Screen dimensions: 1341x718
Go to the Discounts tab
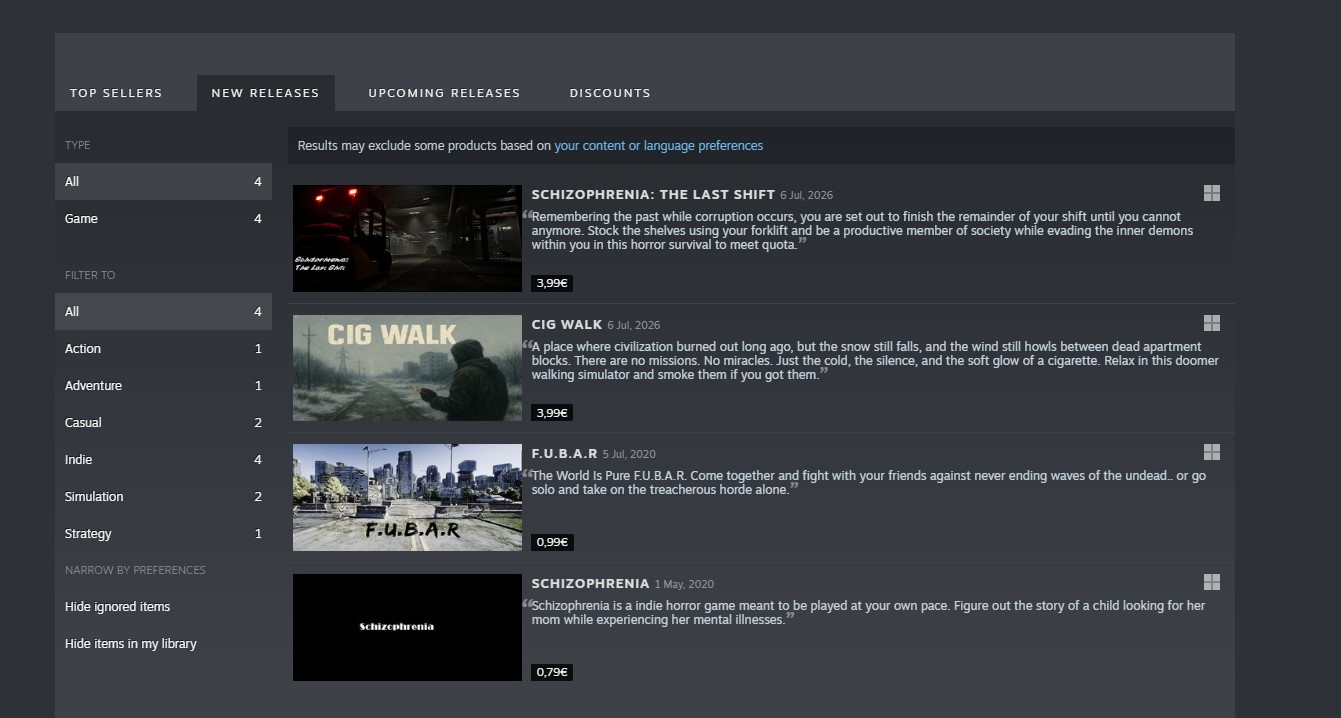pos(610,93)
